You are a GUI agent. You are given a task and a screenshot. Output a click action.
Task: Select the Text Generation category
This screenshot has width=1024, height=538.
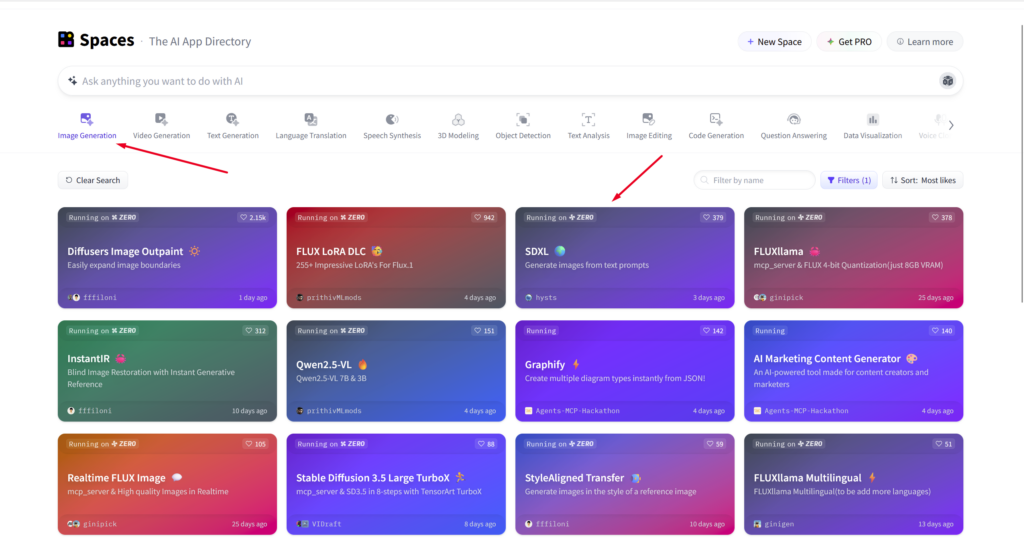click(232, 126)
